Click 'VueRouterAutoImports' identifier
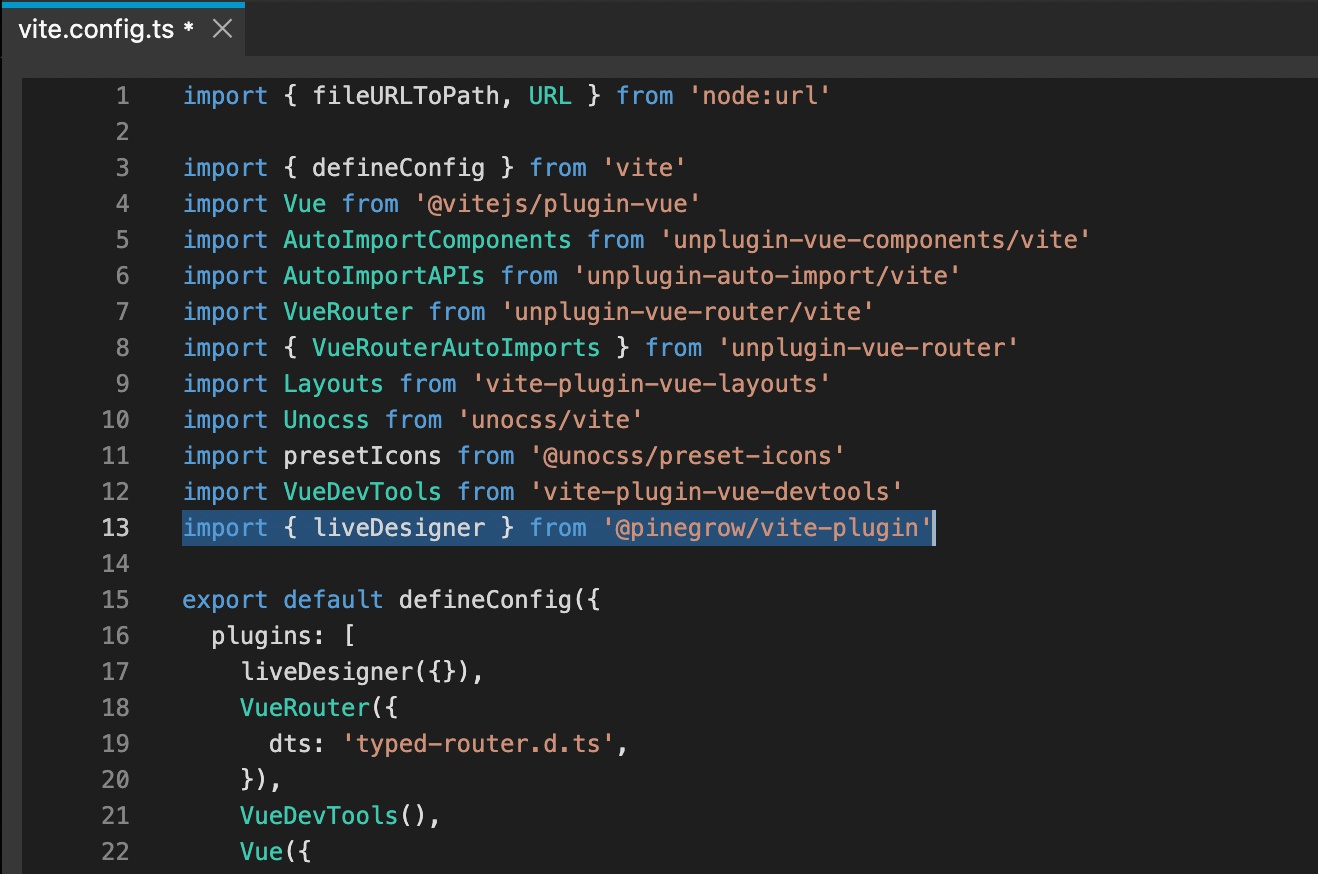This screenshot has height=874, width=1318. (x=456, y=348)
